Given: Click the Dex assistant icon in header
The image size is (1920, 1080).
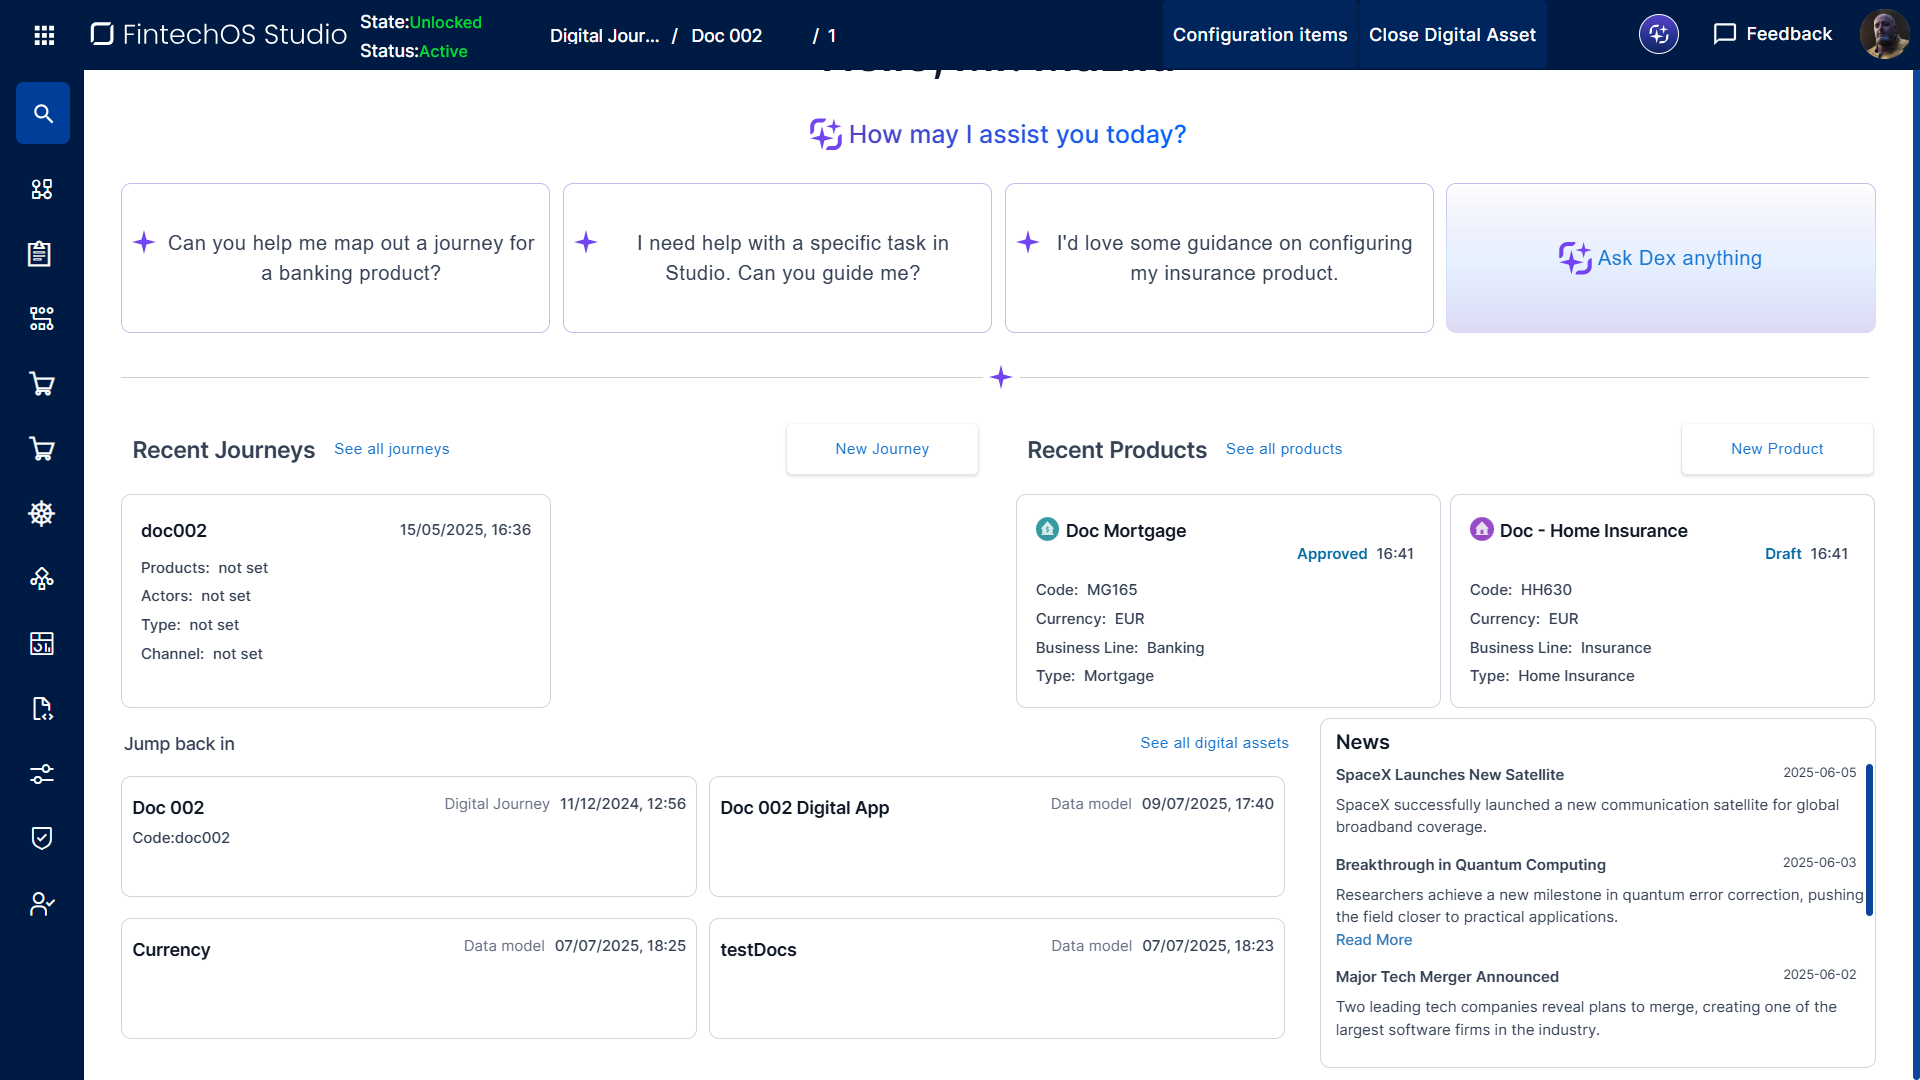Looking at the screenshot, I should coord(1658,34).
